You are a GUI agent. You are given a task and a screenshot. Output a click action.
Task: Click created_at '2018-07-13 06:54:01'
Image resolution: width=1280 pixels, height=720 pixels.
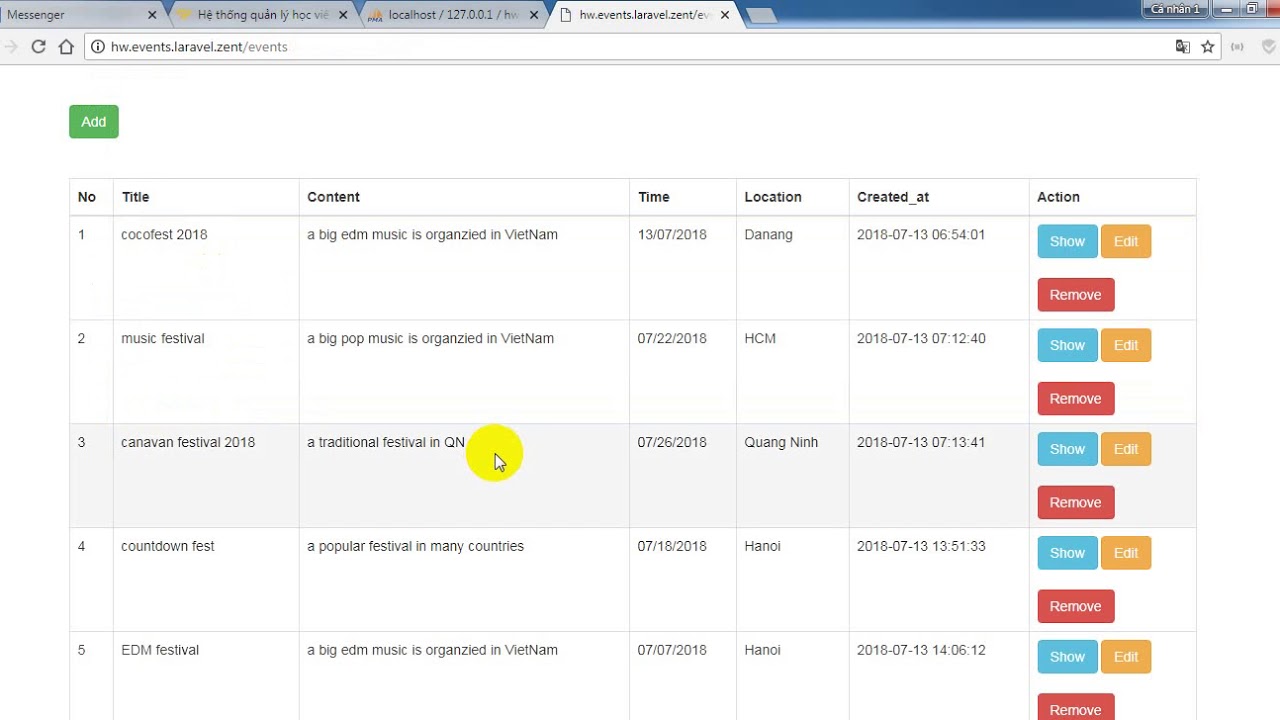pyautogui.click(x=921, y=235)
